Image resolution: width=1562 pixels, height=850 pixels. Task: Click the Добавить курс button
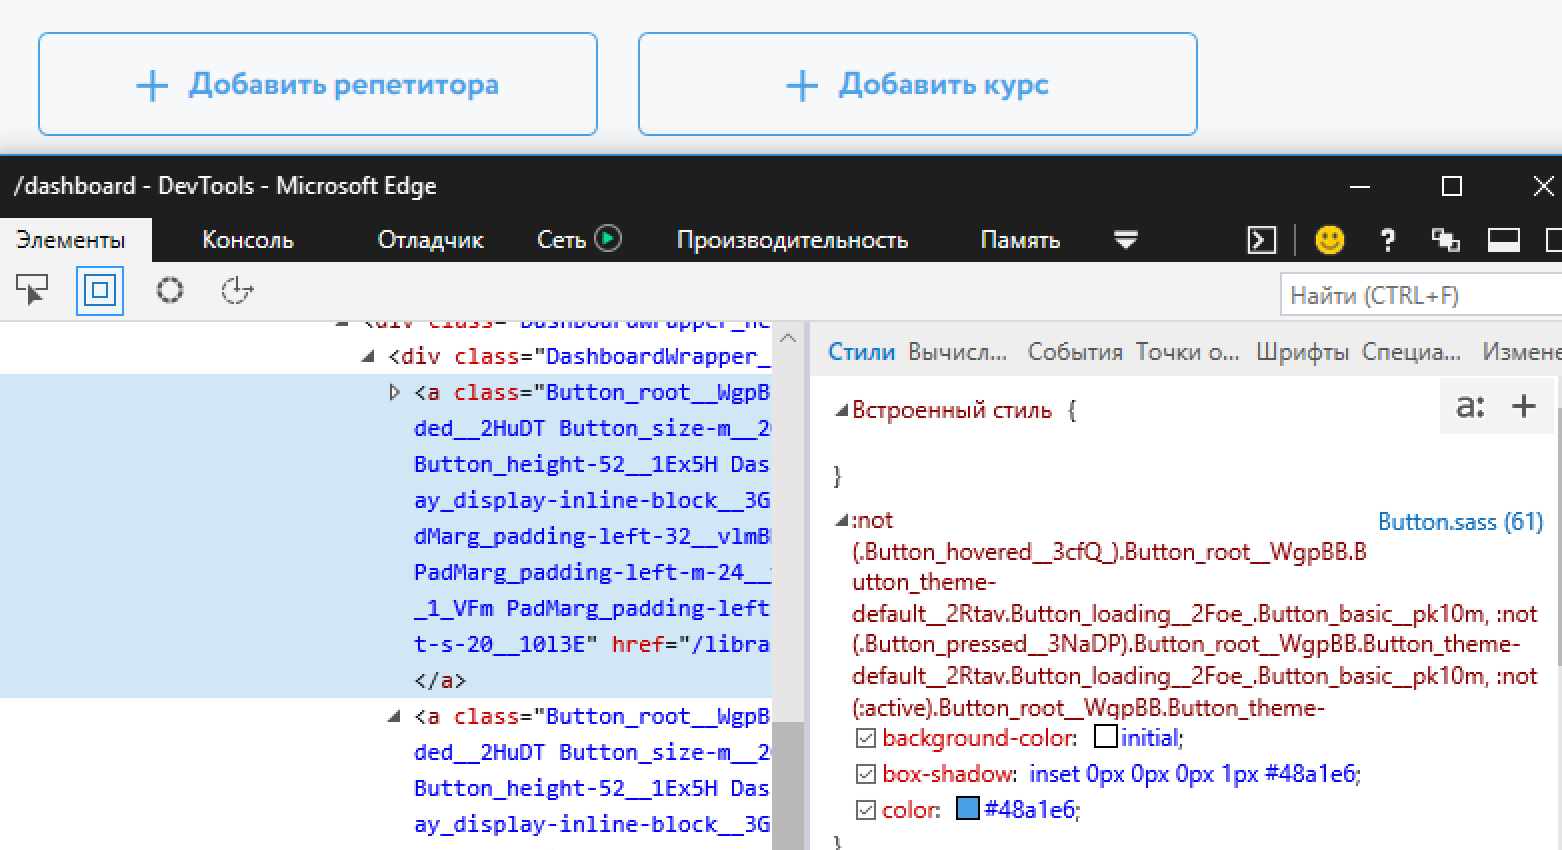(x=917, y=83)
